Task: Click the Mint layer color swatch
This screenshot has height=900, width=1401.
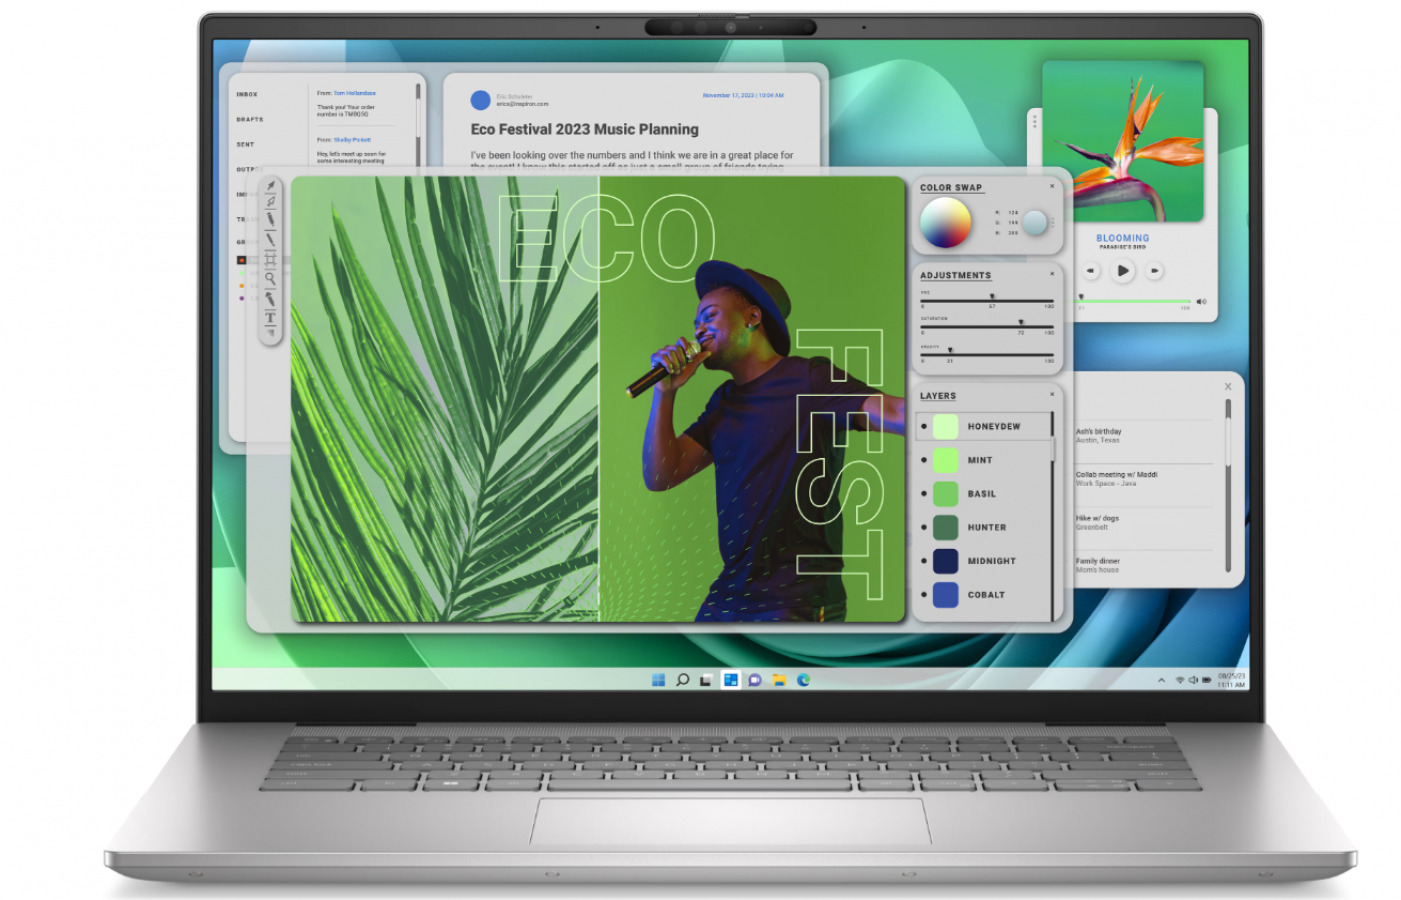Action: tap(946, 460)
